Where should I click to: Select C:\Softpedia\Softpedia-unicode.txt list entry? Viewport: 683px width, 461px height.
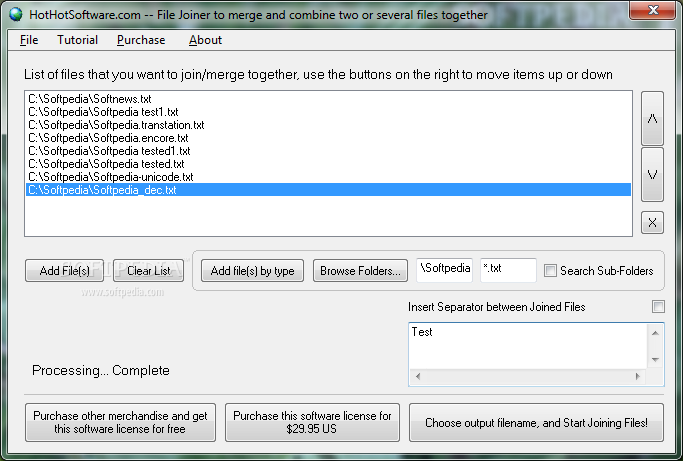328,177
